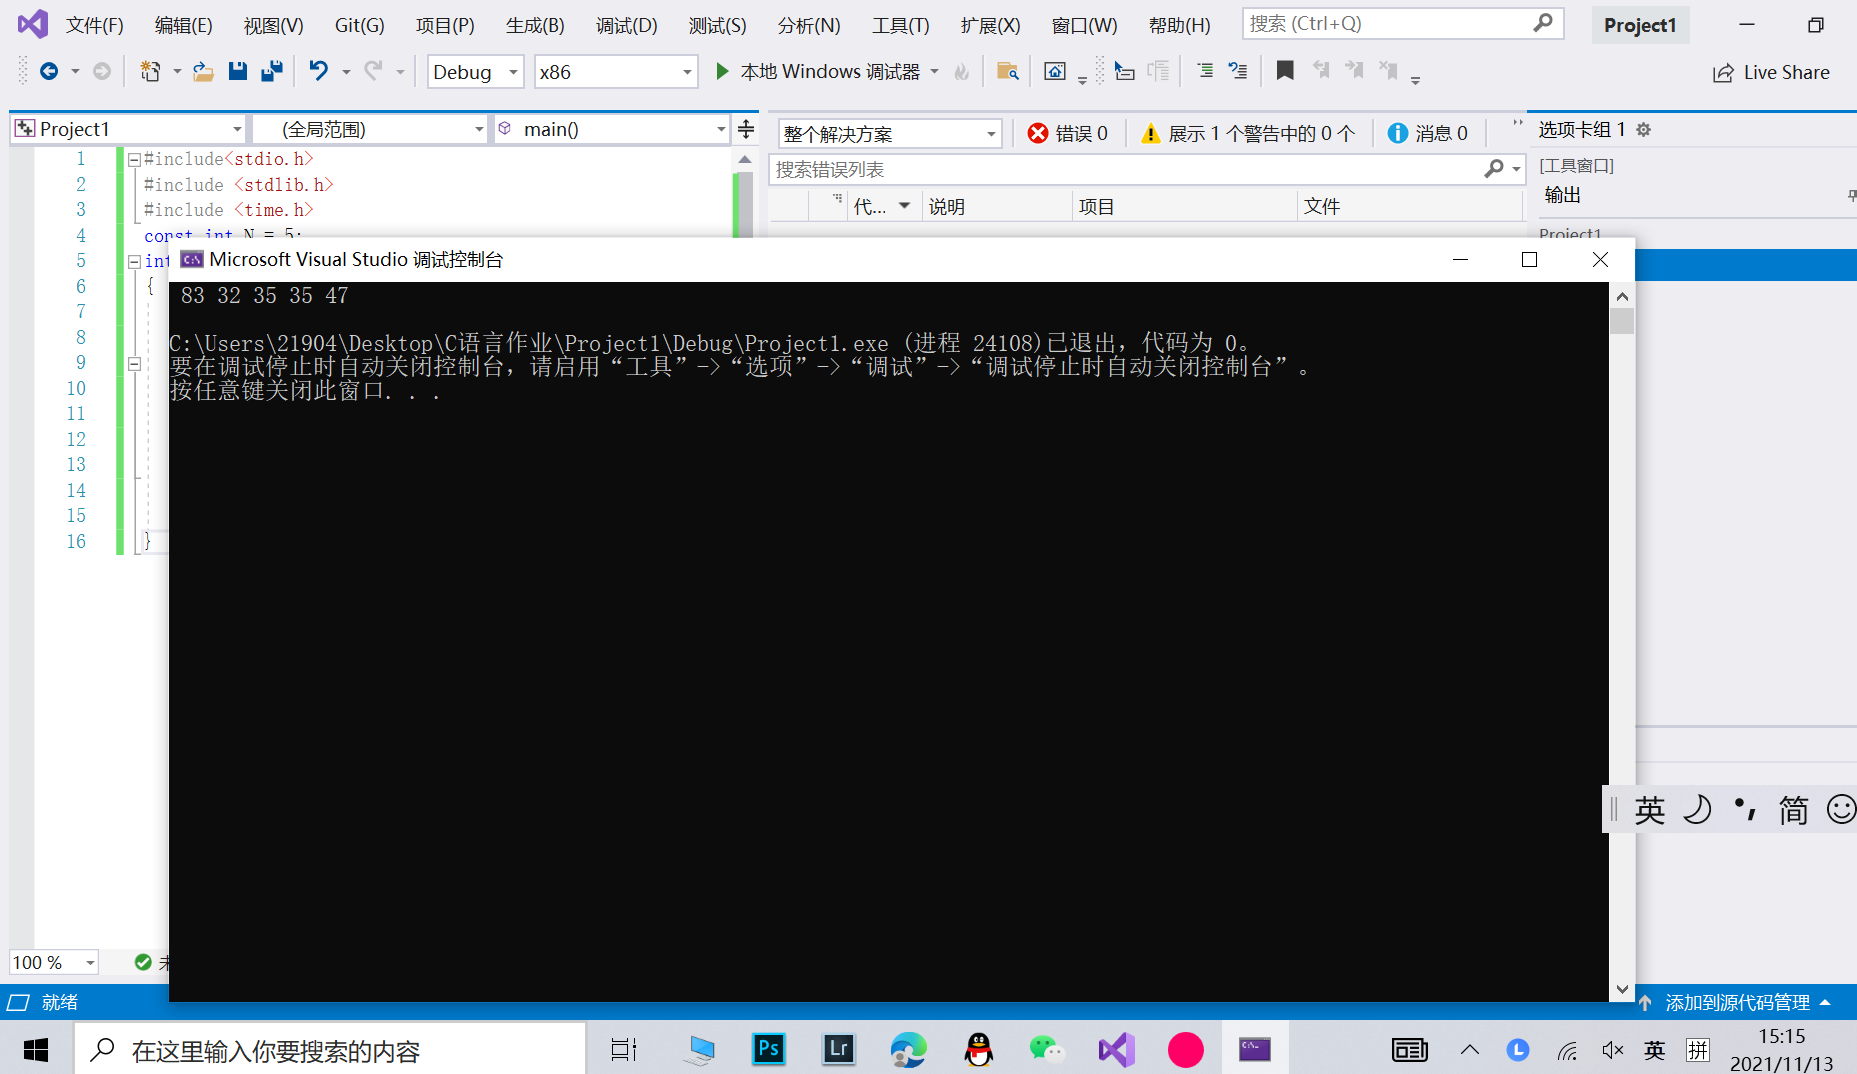Screen dimensions: 1857x1074
Task: Click the Navigate Backward arrow icon
Action: (x=48, y=71)
